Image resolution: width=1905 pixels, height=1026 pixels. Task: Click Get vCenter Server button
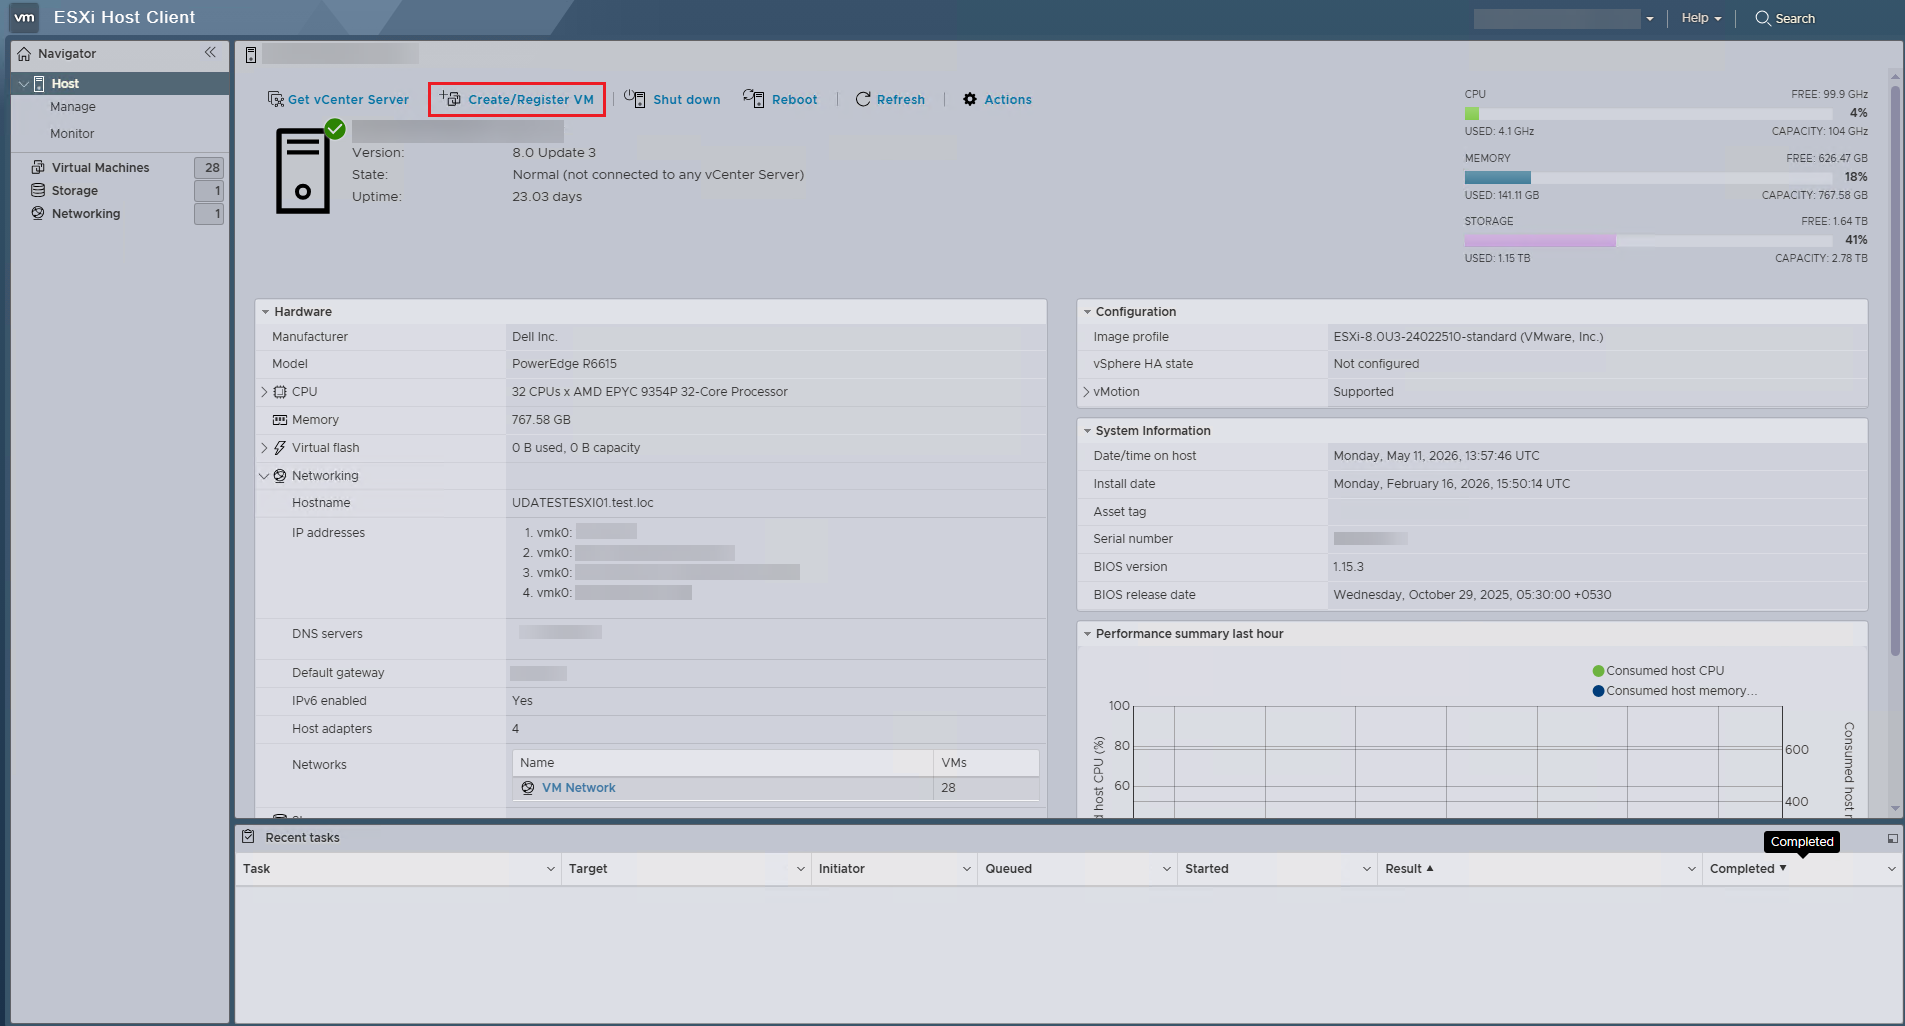coord(338,99)
